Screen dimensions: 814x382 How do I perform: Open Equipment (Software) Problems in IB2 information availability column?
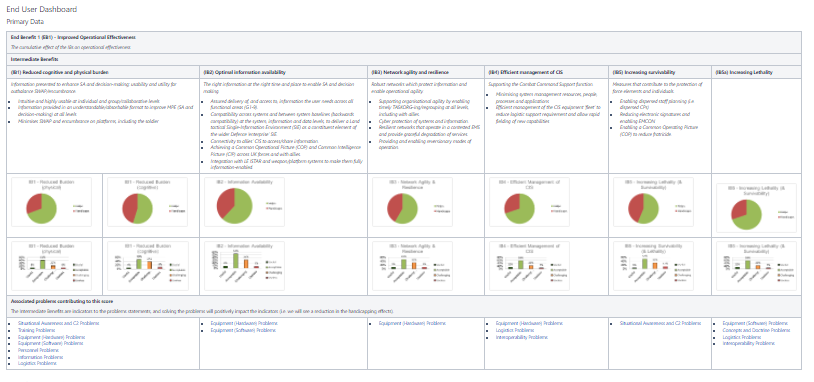[x=243, y=330]
